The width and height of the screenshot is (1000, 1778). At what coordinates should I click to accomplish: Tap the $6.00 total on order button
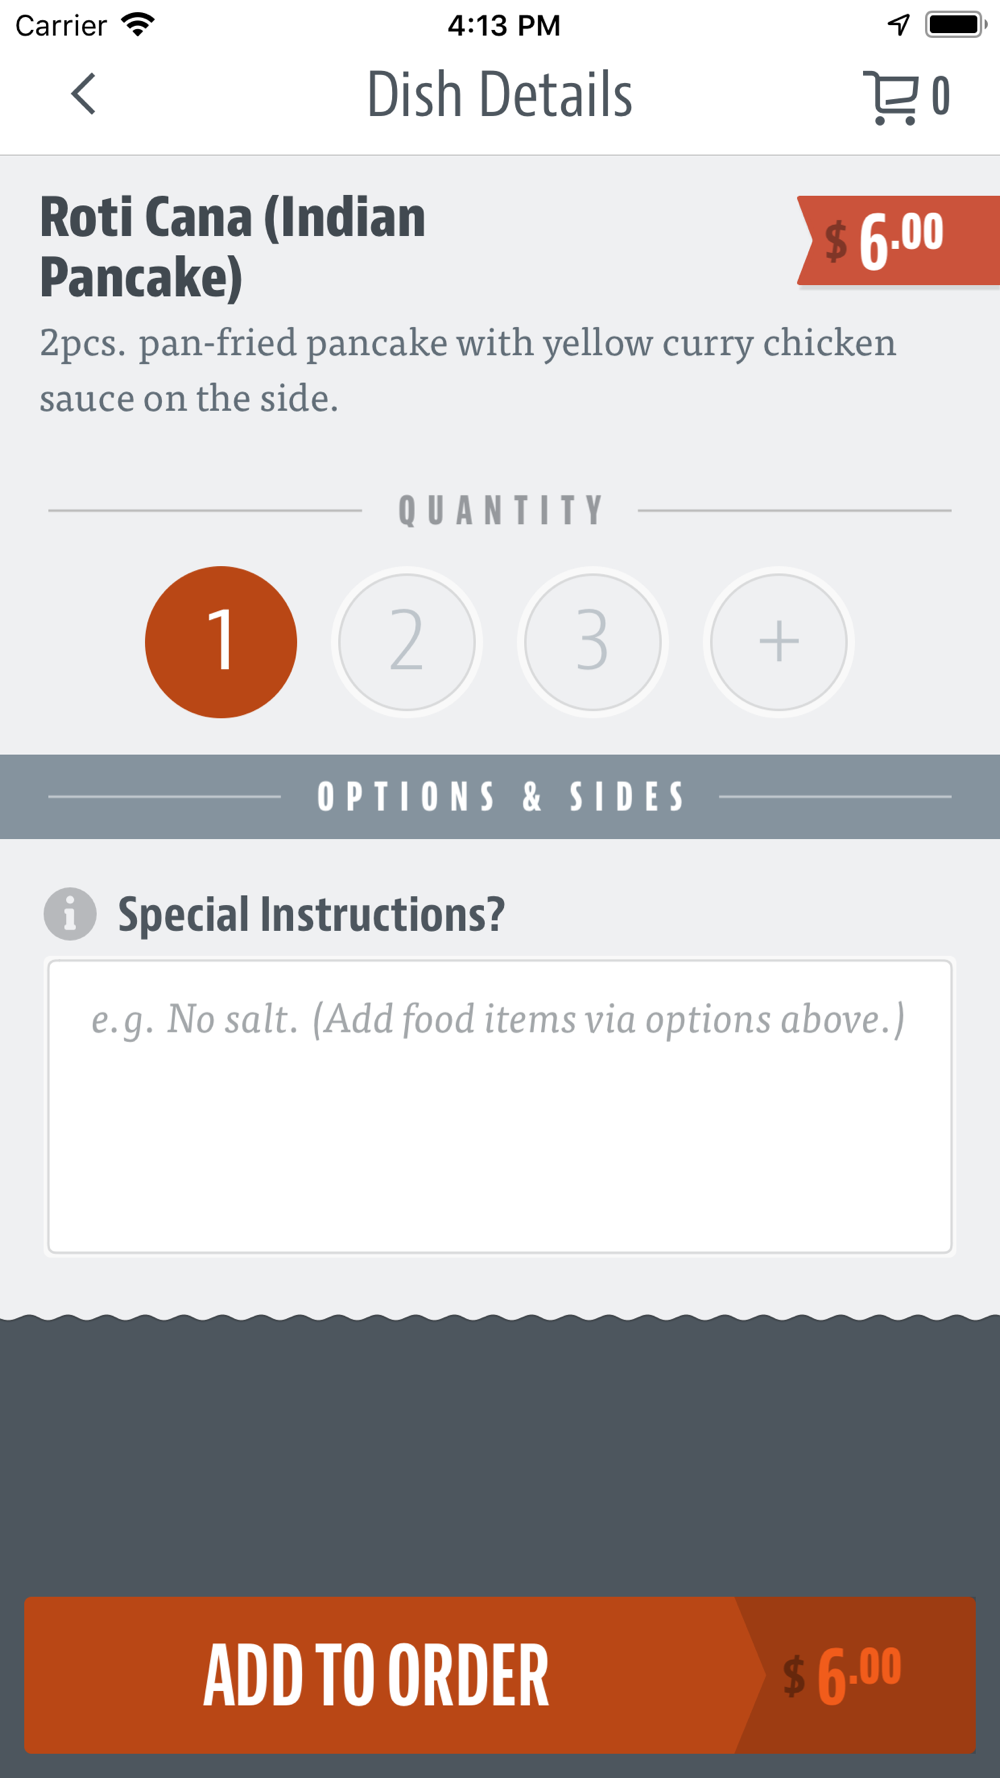(842, 1675)
